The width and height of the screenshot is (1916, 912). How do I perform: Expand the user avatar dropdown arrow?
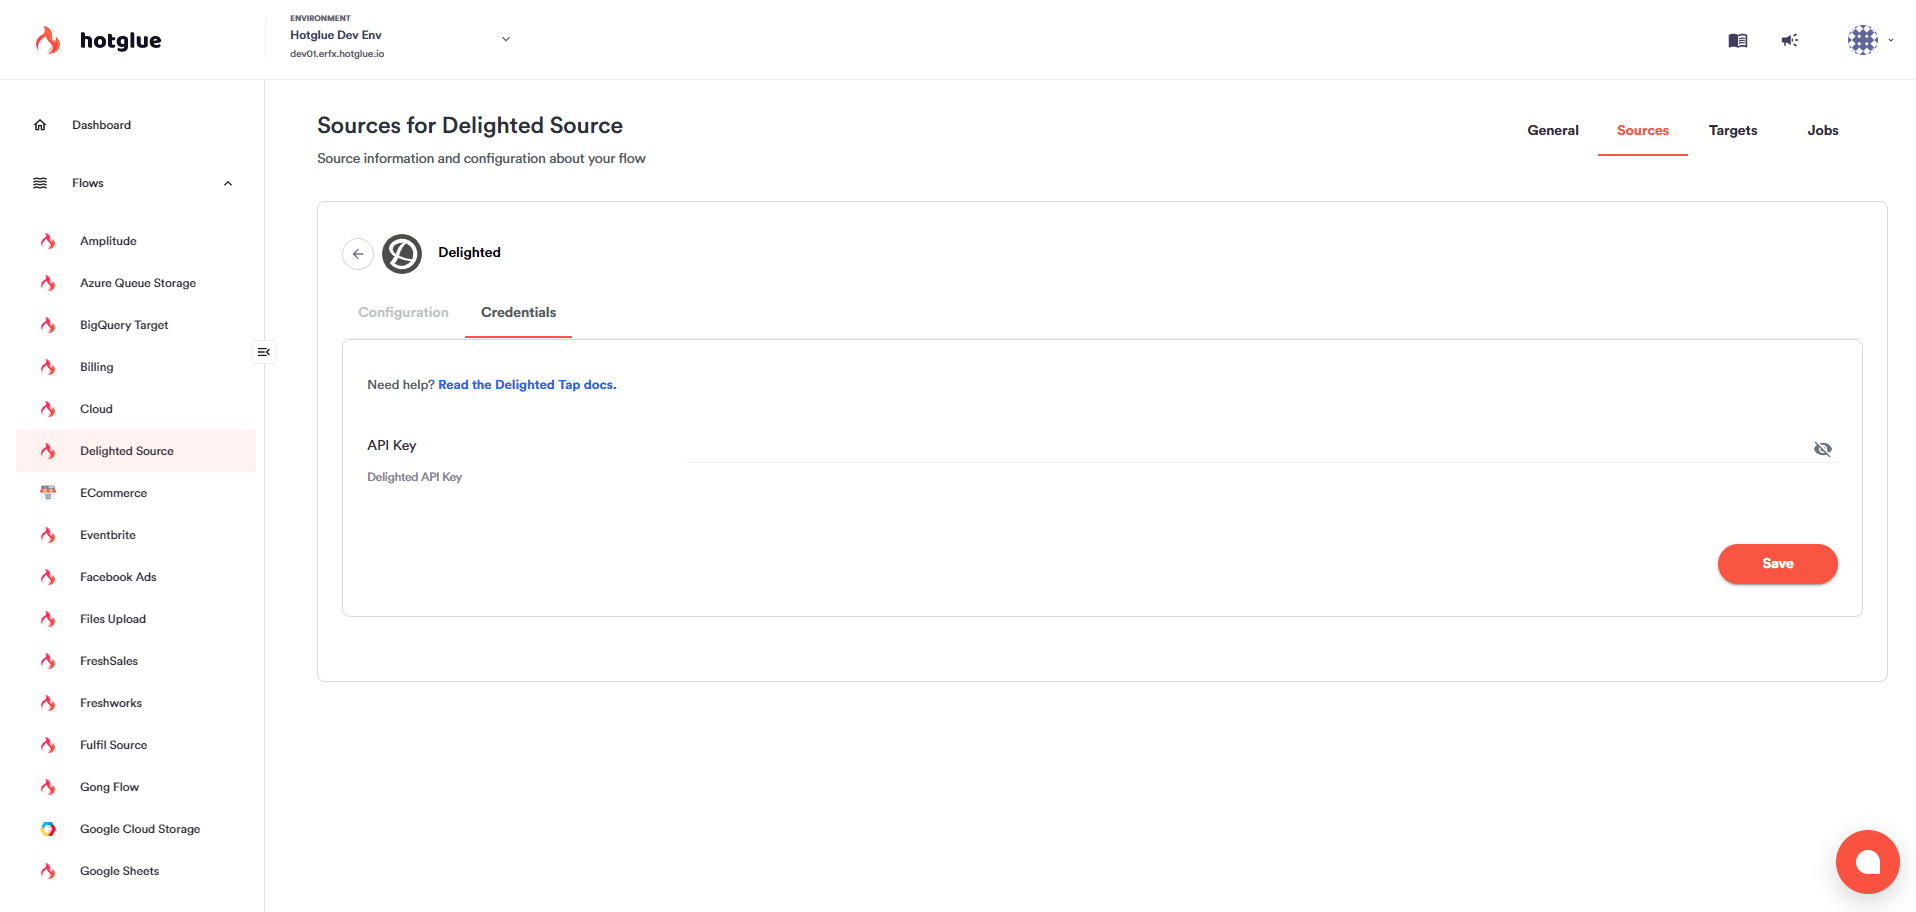(1891, 40)
